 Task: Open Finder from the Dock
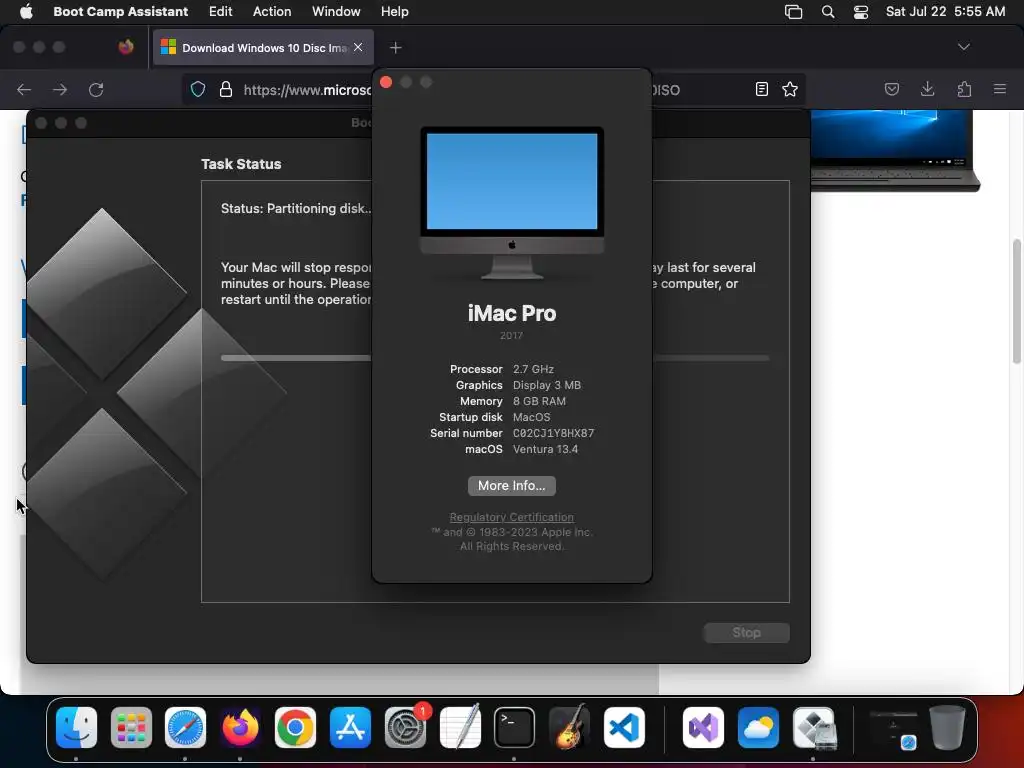click(76, 728)
